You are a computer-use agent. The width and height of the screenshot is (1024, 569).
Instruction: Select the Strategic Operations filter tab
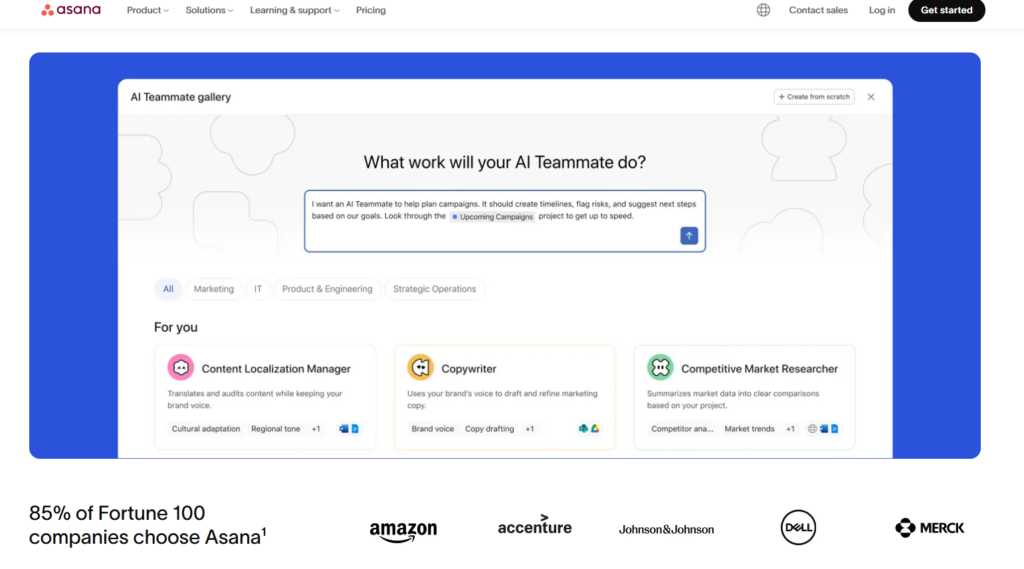[x=434, y=289]
